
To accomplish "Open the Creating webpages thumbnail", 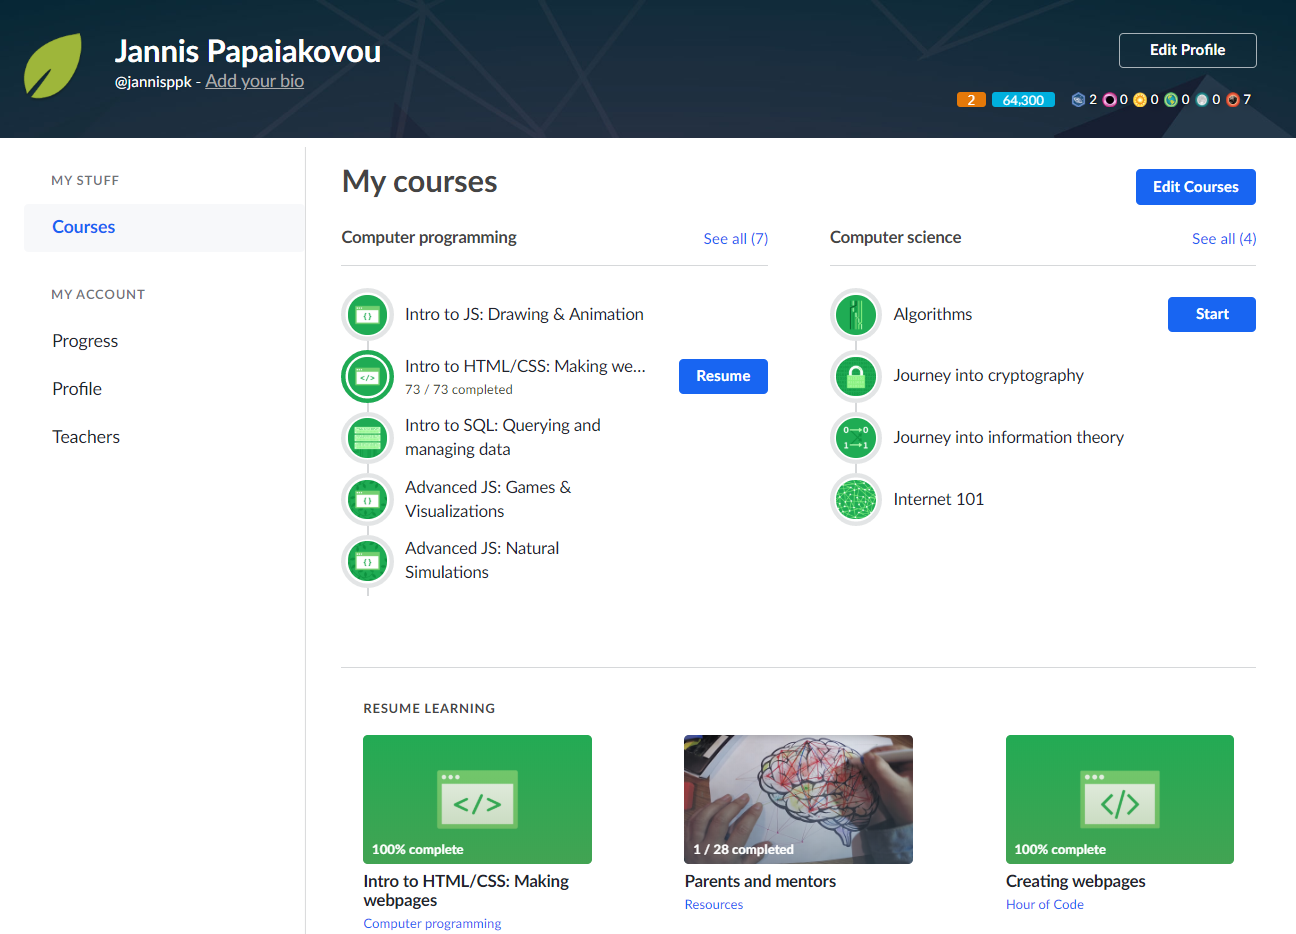I will (x=1120, y=799).
